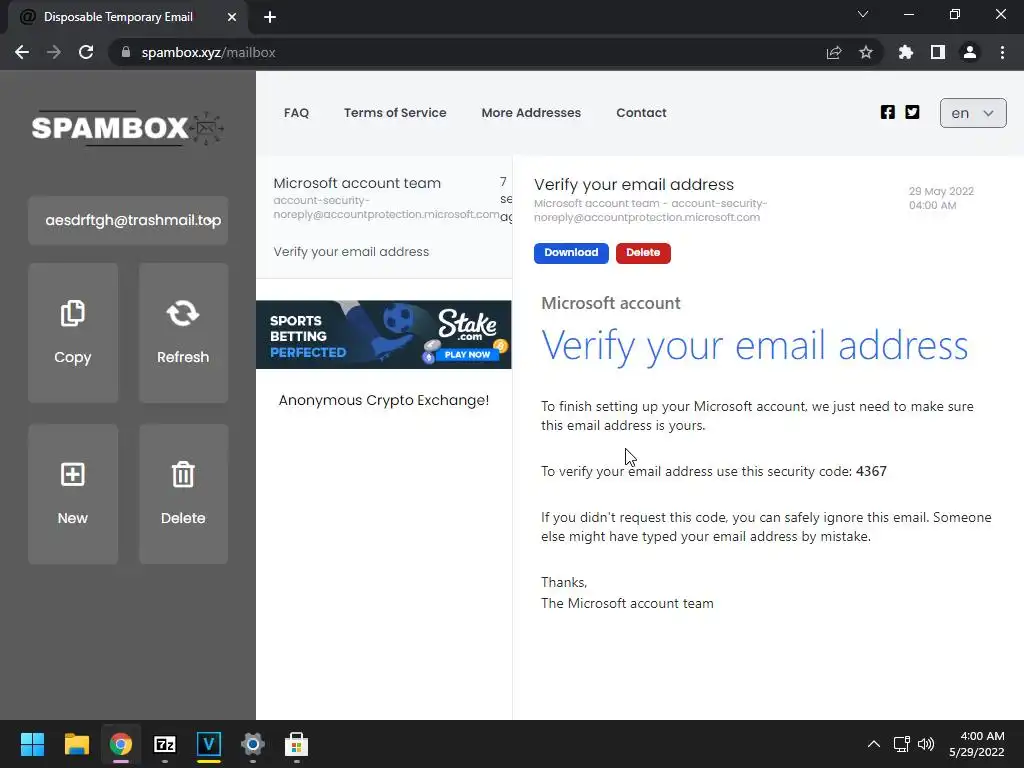
Task: Open a new browser tab
Action: (270, 17)
